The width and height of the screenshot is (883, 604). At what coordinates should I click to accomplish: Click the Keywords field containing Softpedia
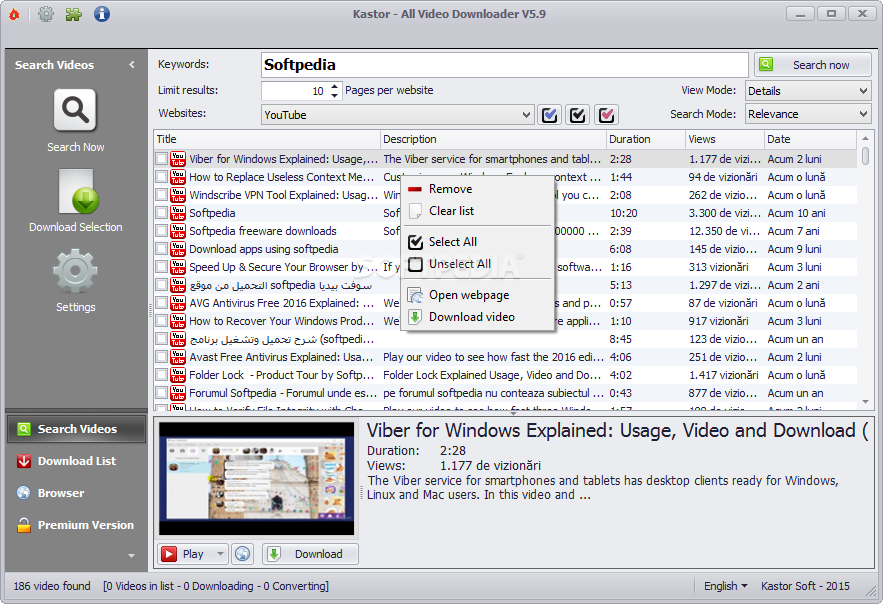click(x=505, y=65)
